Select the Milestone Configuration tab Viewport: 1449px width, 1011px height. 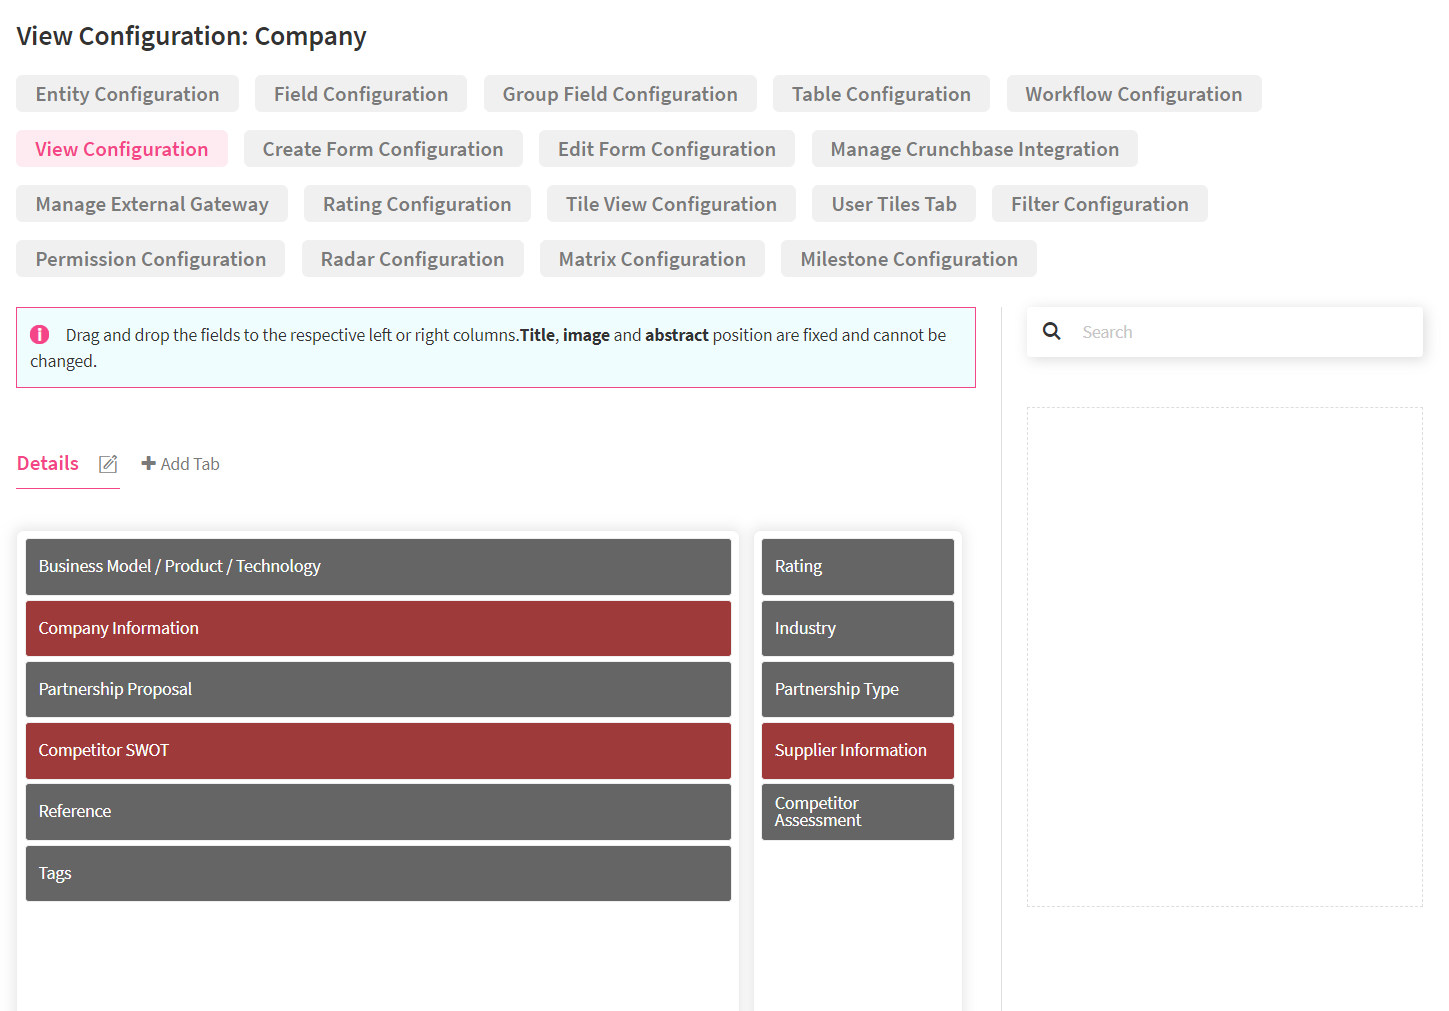tap(908, 259)
